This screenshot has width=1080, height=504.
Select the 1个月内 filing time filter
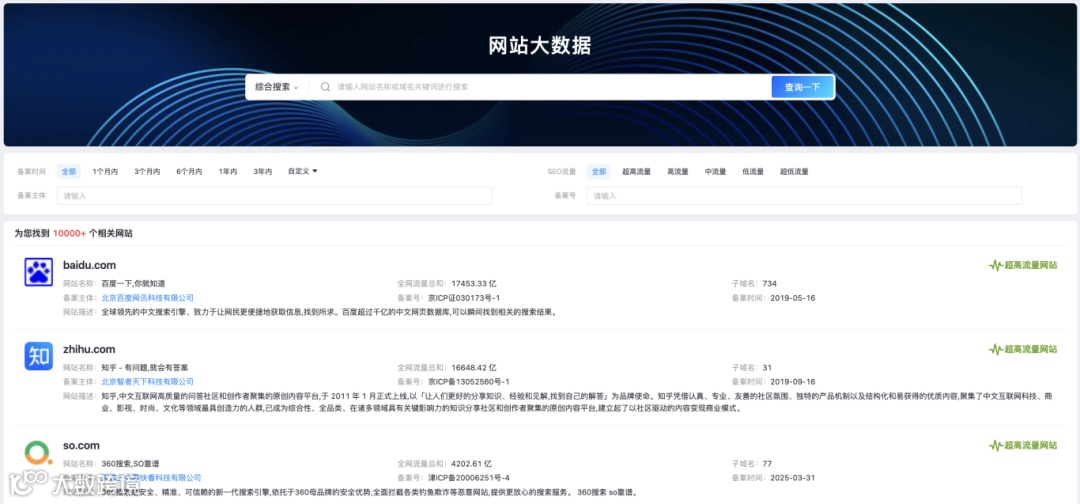click(105, 171)
